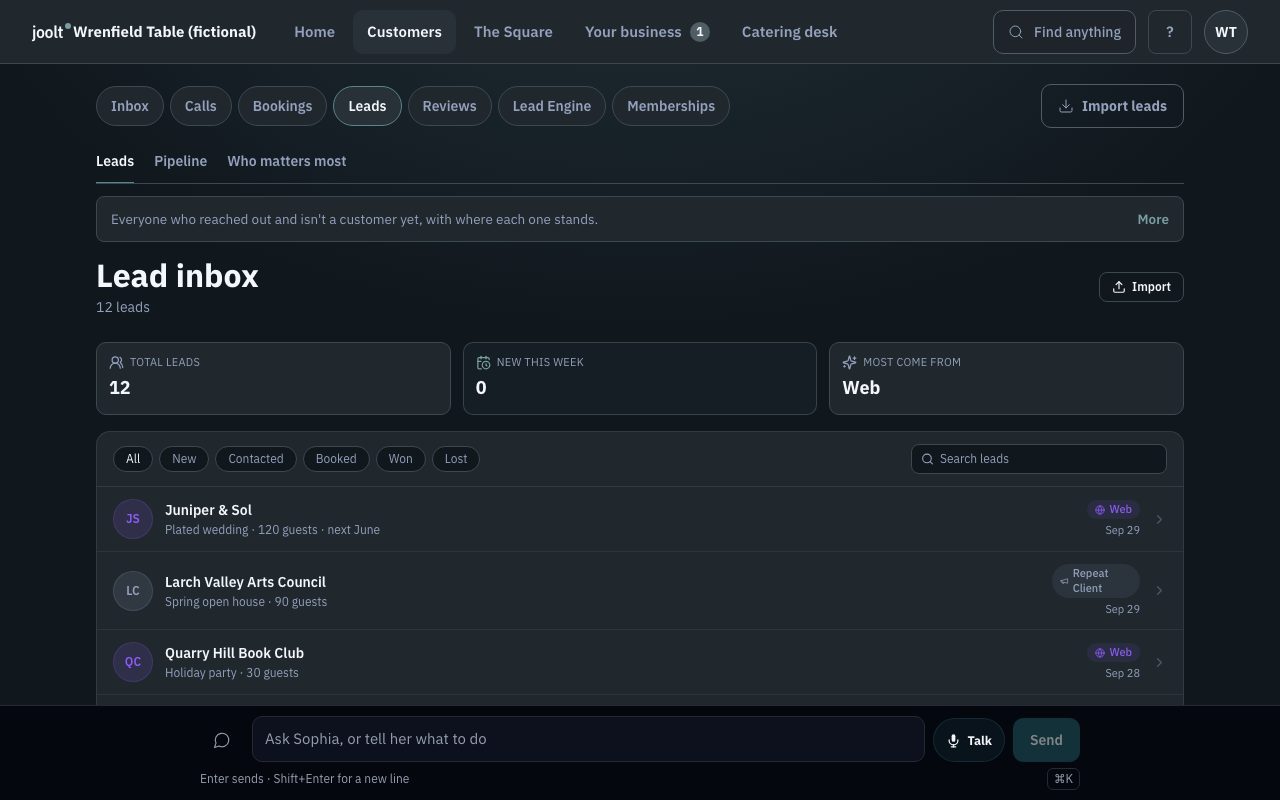Click the Send button
Screen dimensions: 1280x800
point(1046,740)
